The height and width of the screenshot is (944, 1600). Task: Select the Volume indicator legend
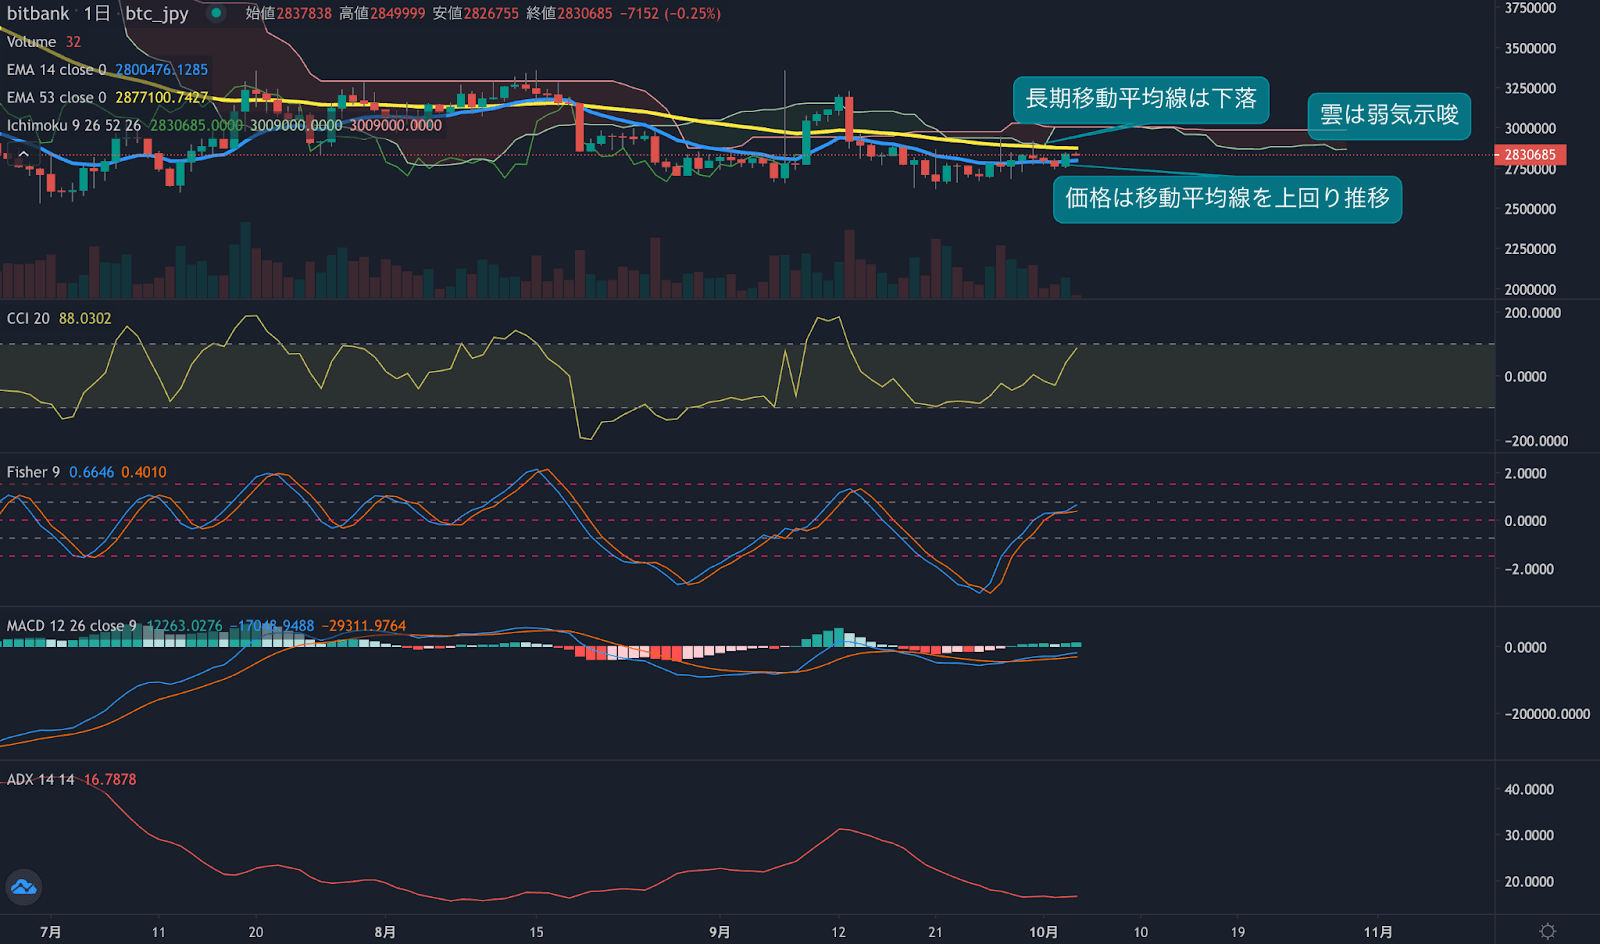point(32,41)
